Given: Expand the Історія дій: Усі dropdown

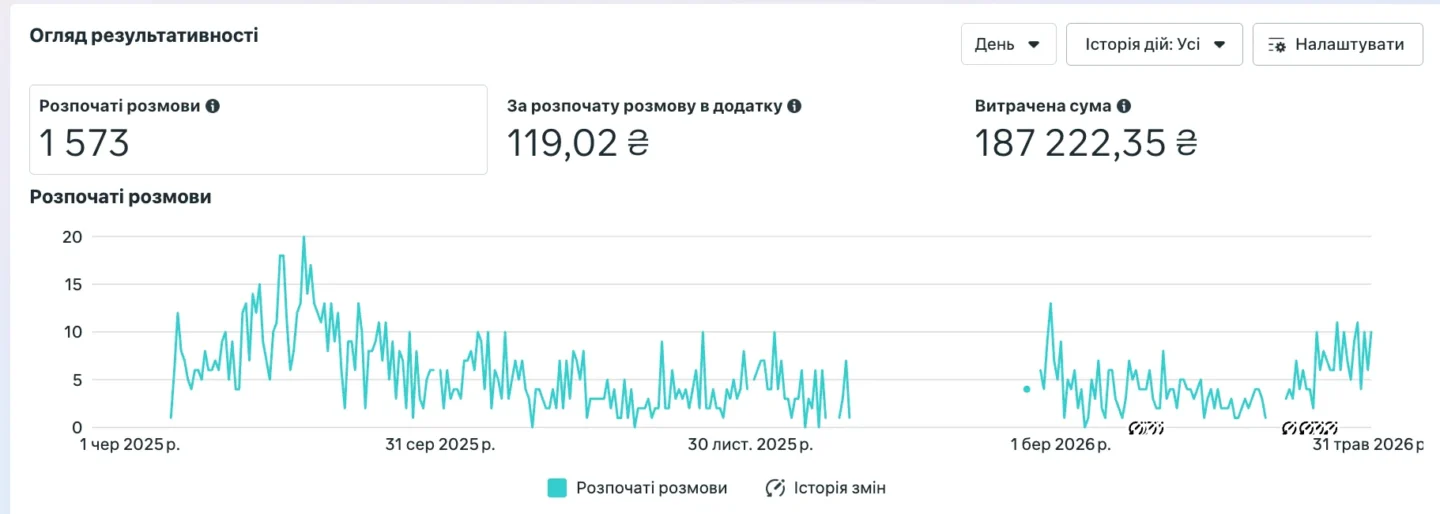Looking at the screenshot, I should coord(1154,45).
